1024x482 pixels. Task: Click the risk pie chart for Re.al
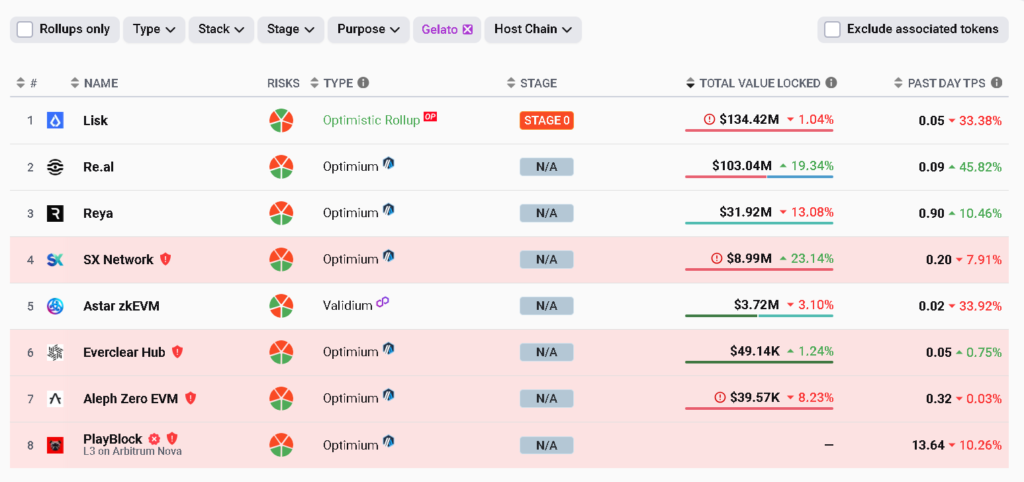[281, 167]
